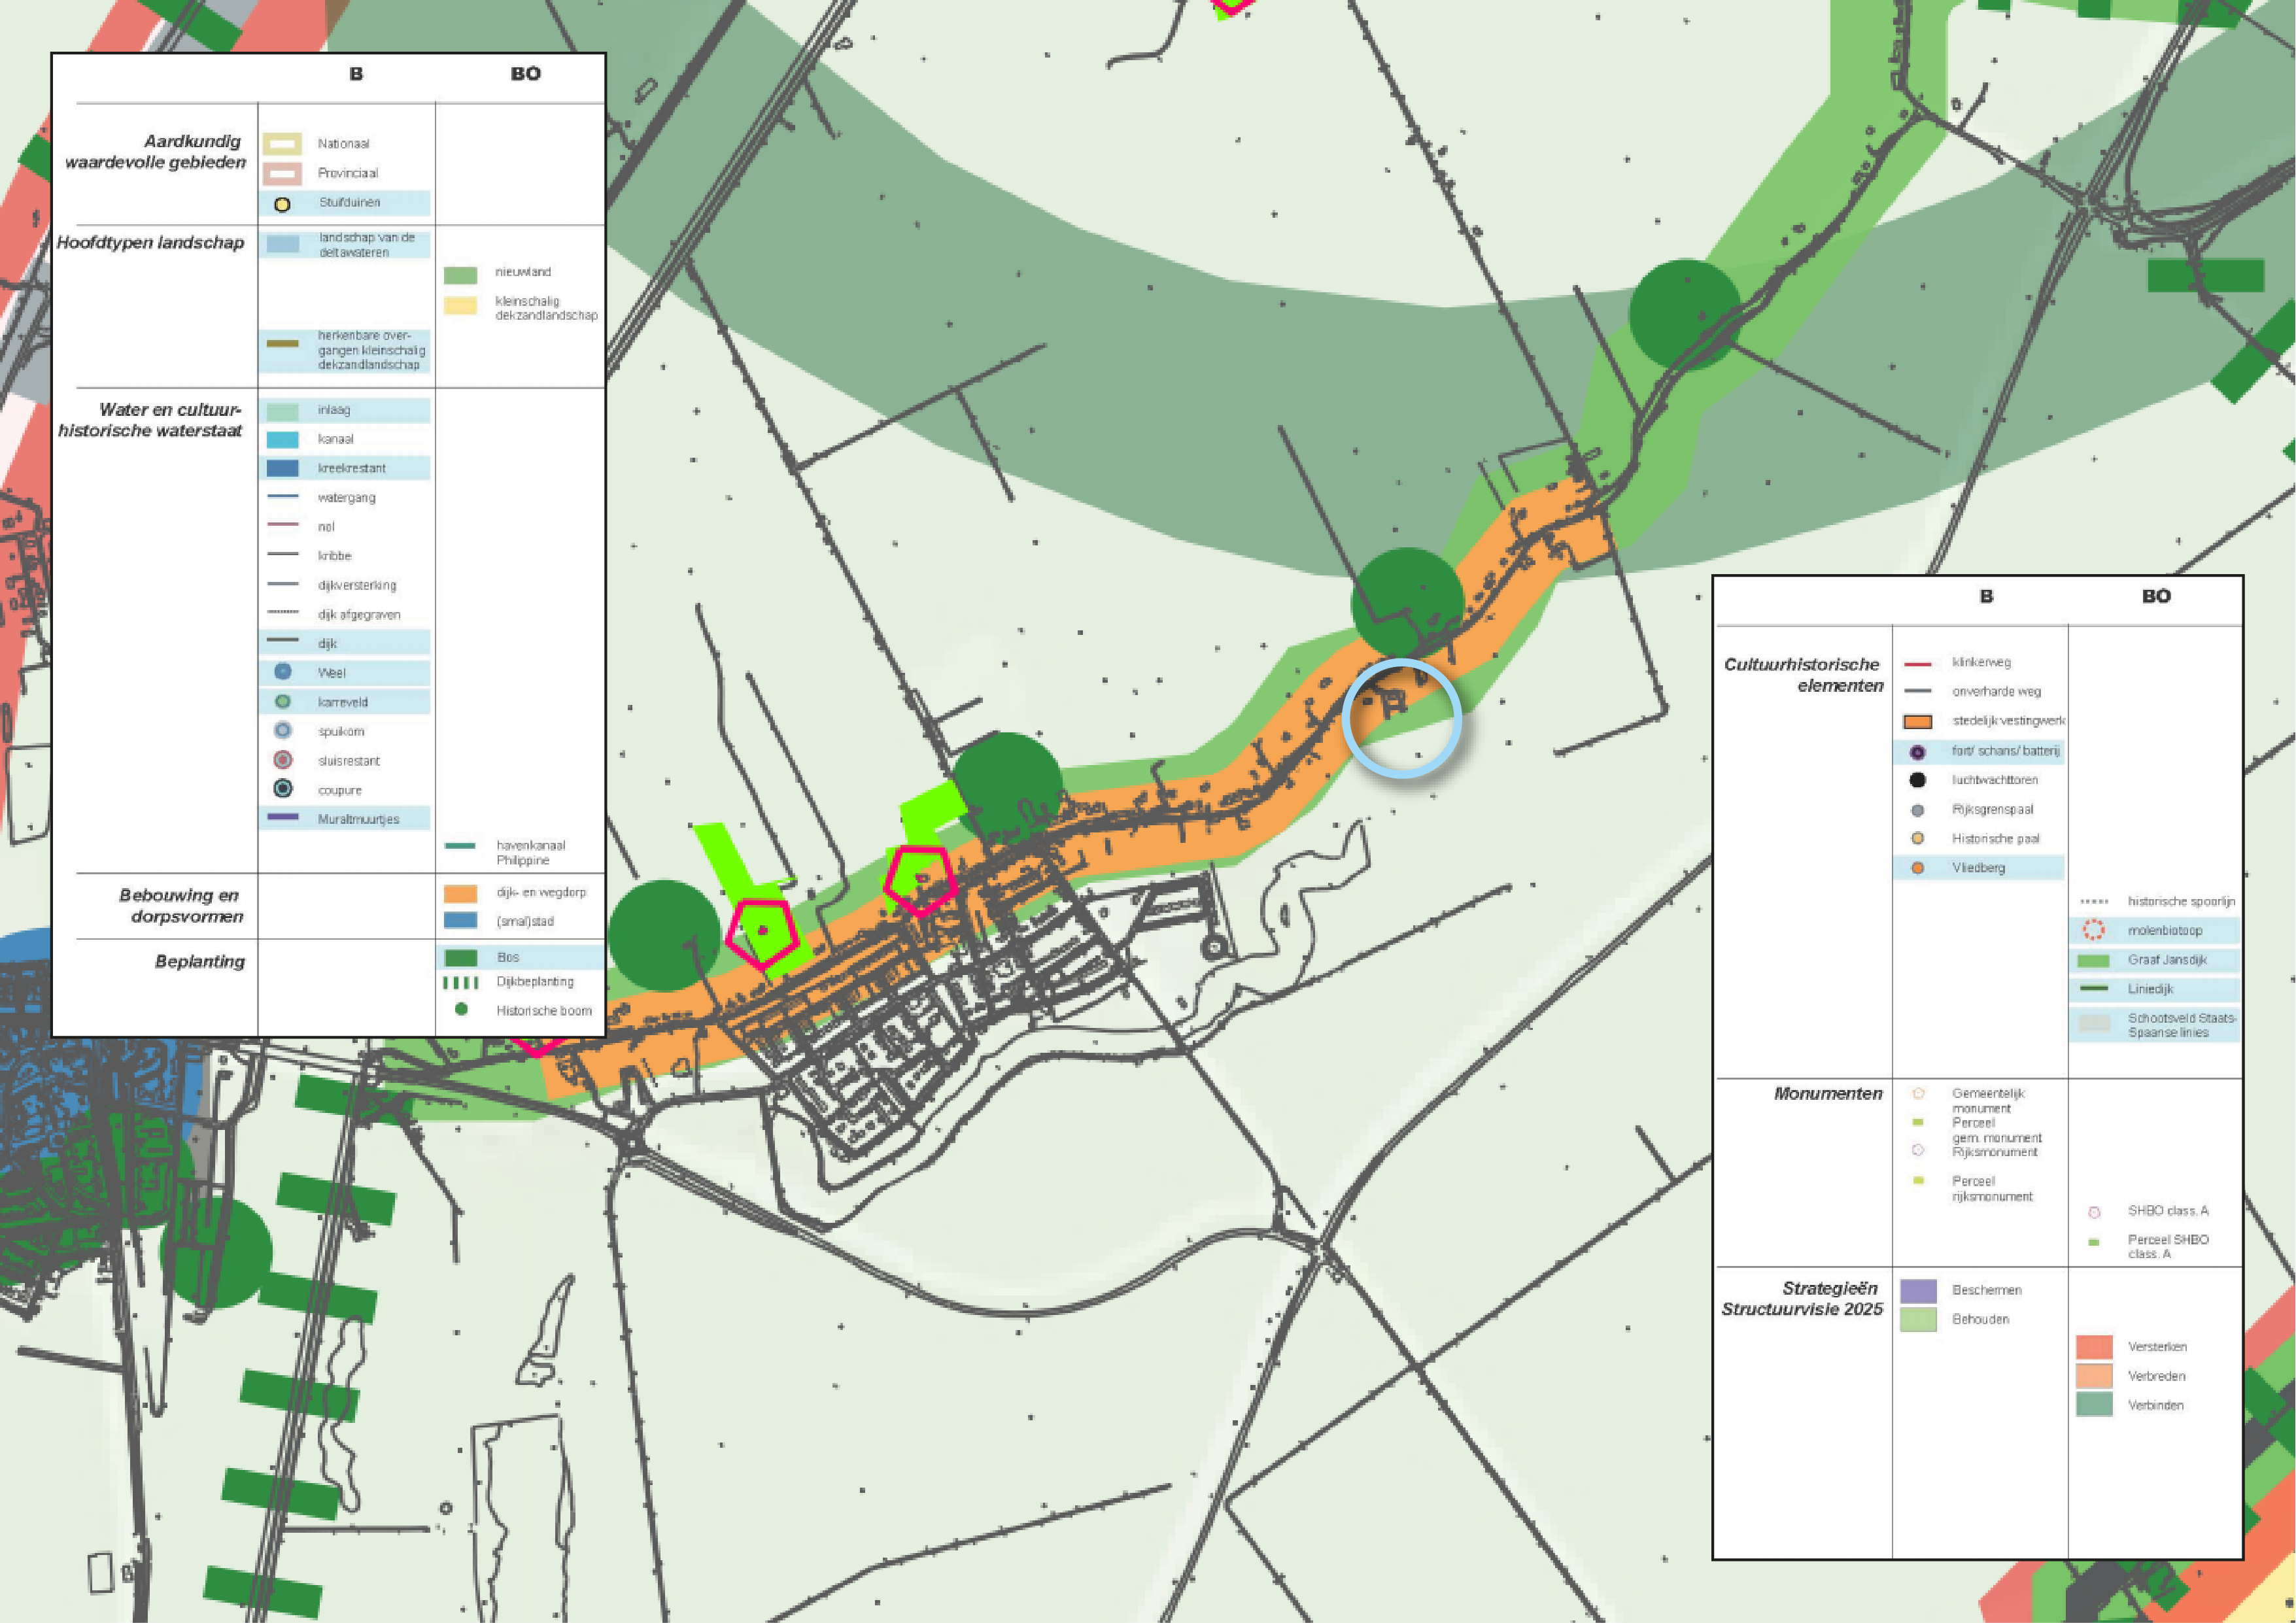The image size is (2296, 1623).
Task: Click the luchtwachttoren black dot symbol
Action: 1917,780
